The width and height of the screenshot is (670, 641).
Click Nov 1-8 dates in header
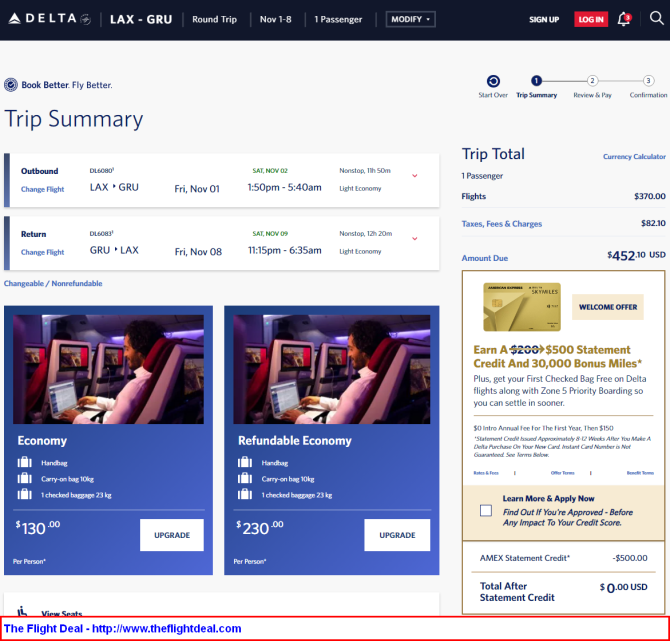(276, 19)
